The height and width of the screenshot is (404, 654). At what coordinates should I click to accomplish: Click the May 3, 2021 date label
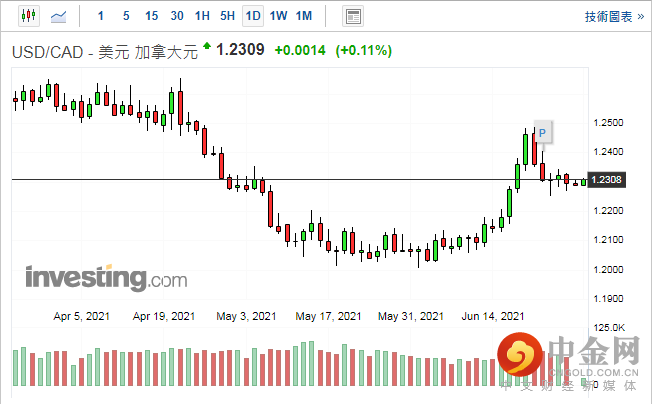click(x=246, y=316)
